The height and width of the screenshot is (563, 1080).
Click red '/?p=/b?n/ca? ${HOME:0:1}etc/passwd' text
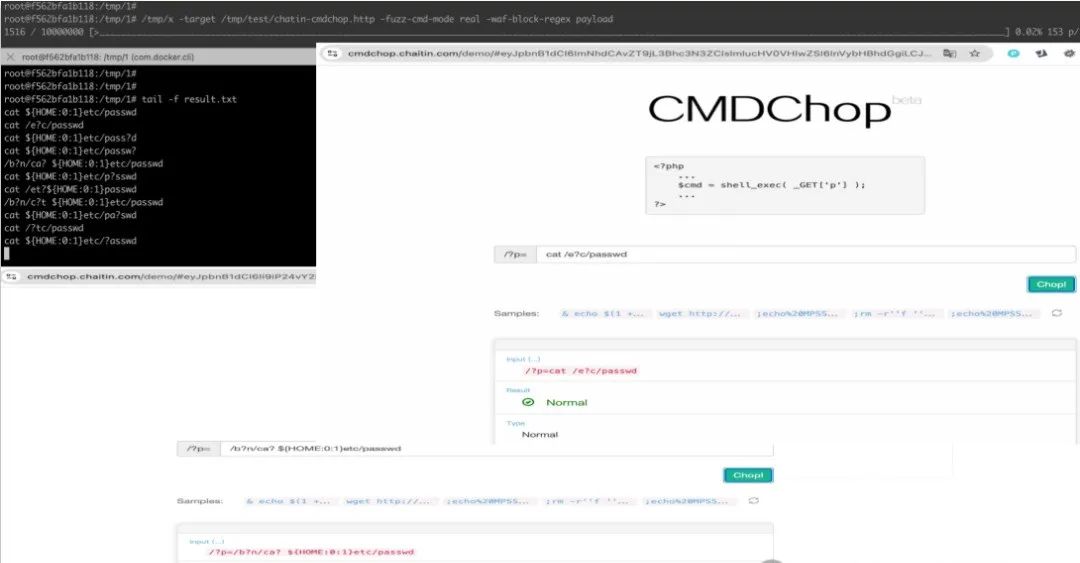pos(311,552)
